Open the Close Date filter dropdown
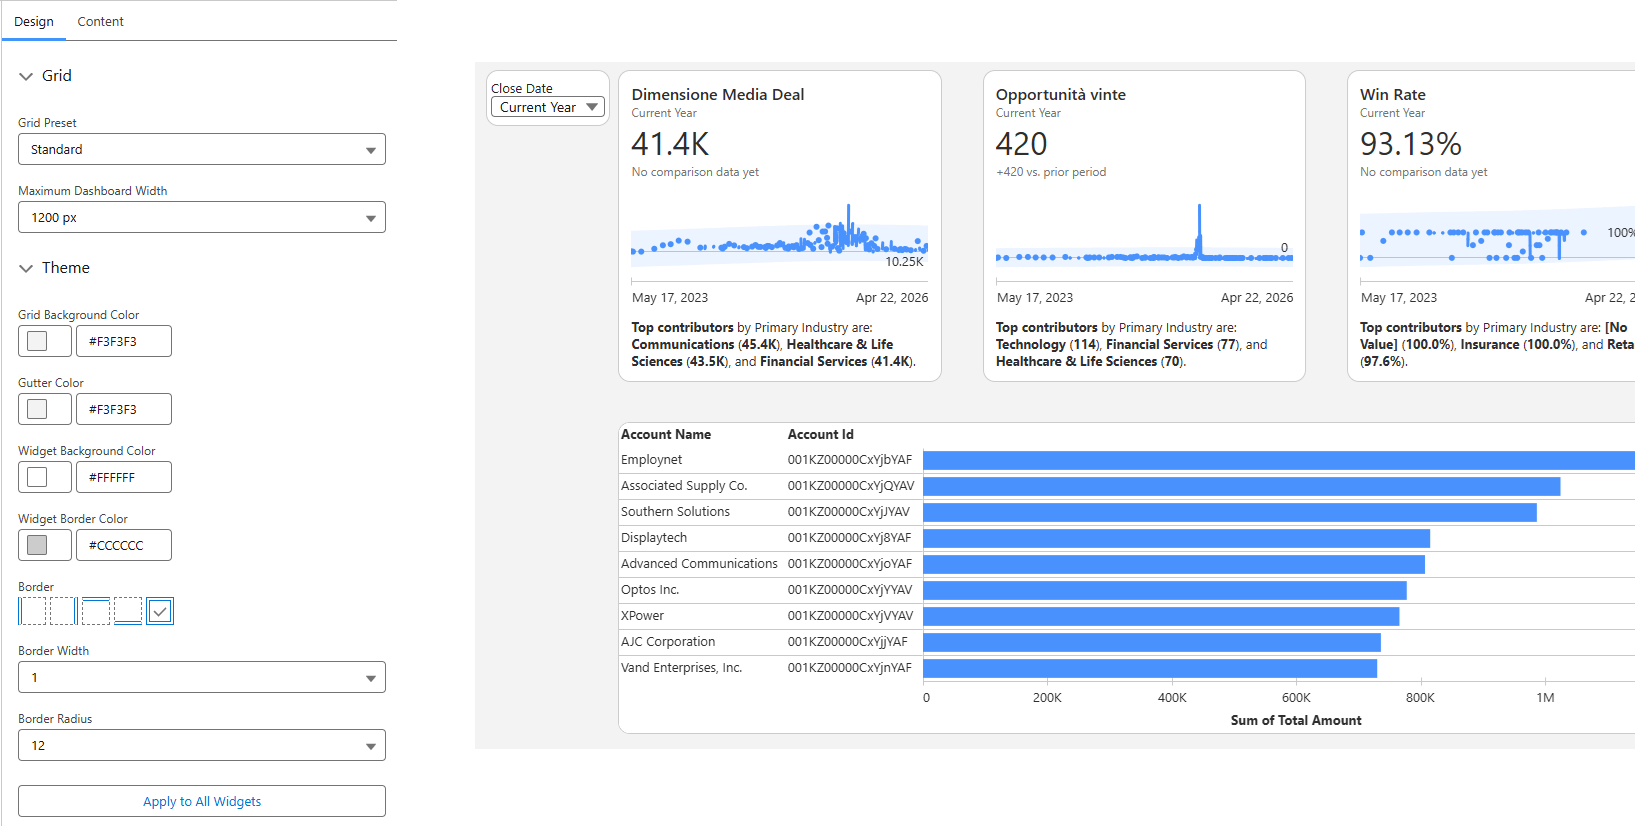1635x826 pixels. coord(547,107)
